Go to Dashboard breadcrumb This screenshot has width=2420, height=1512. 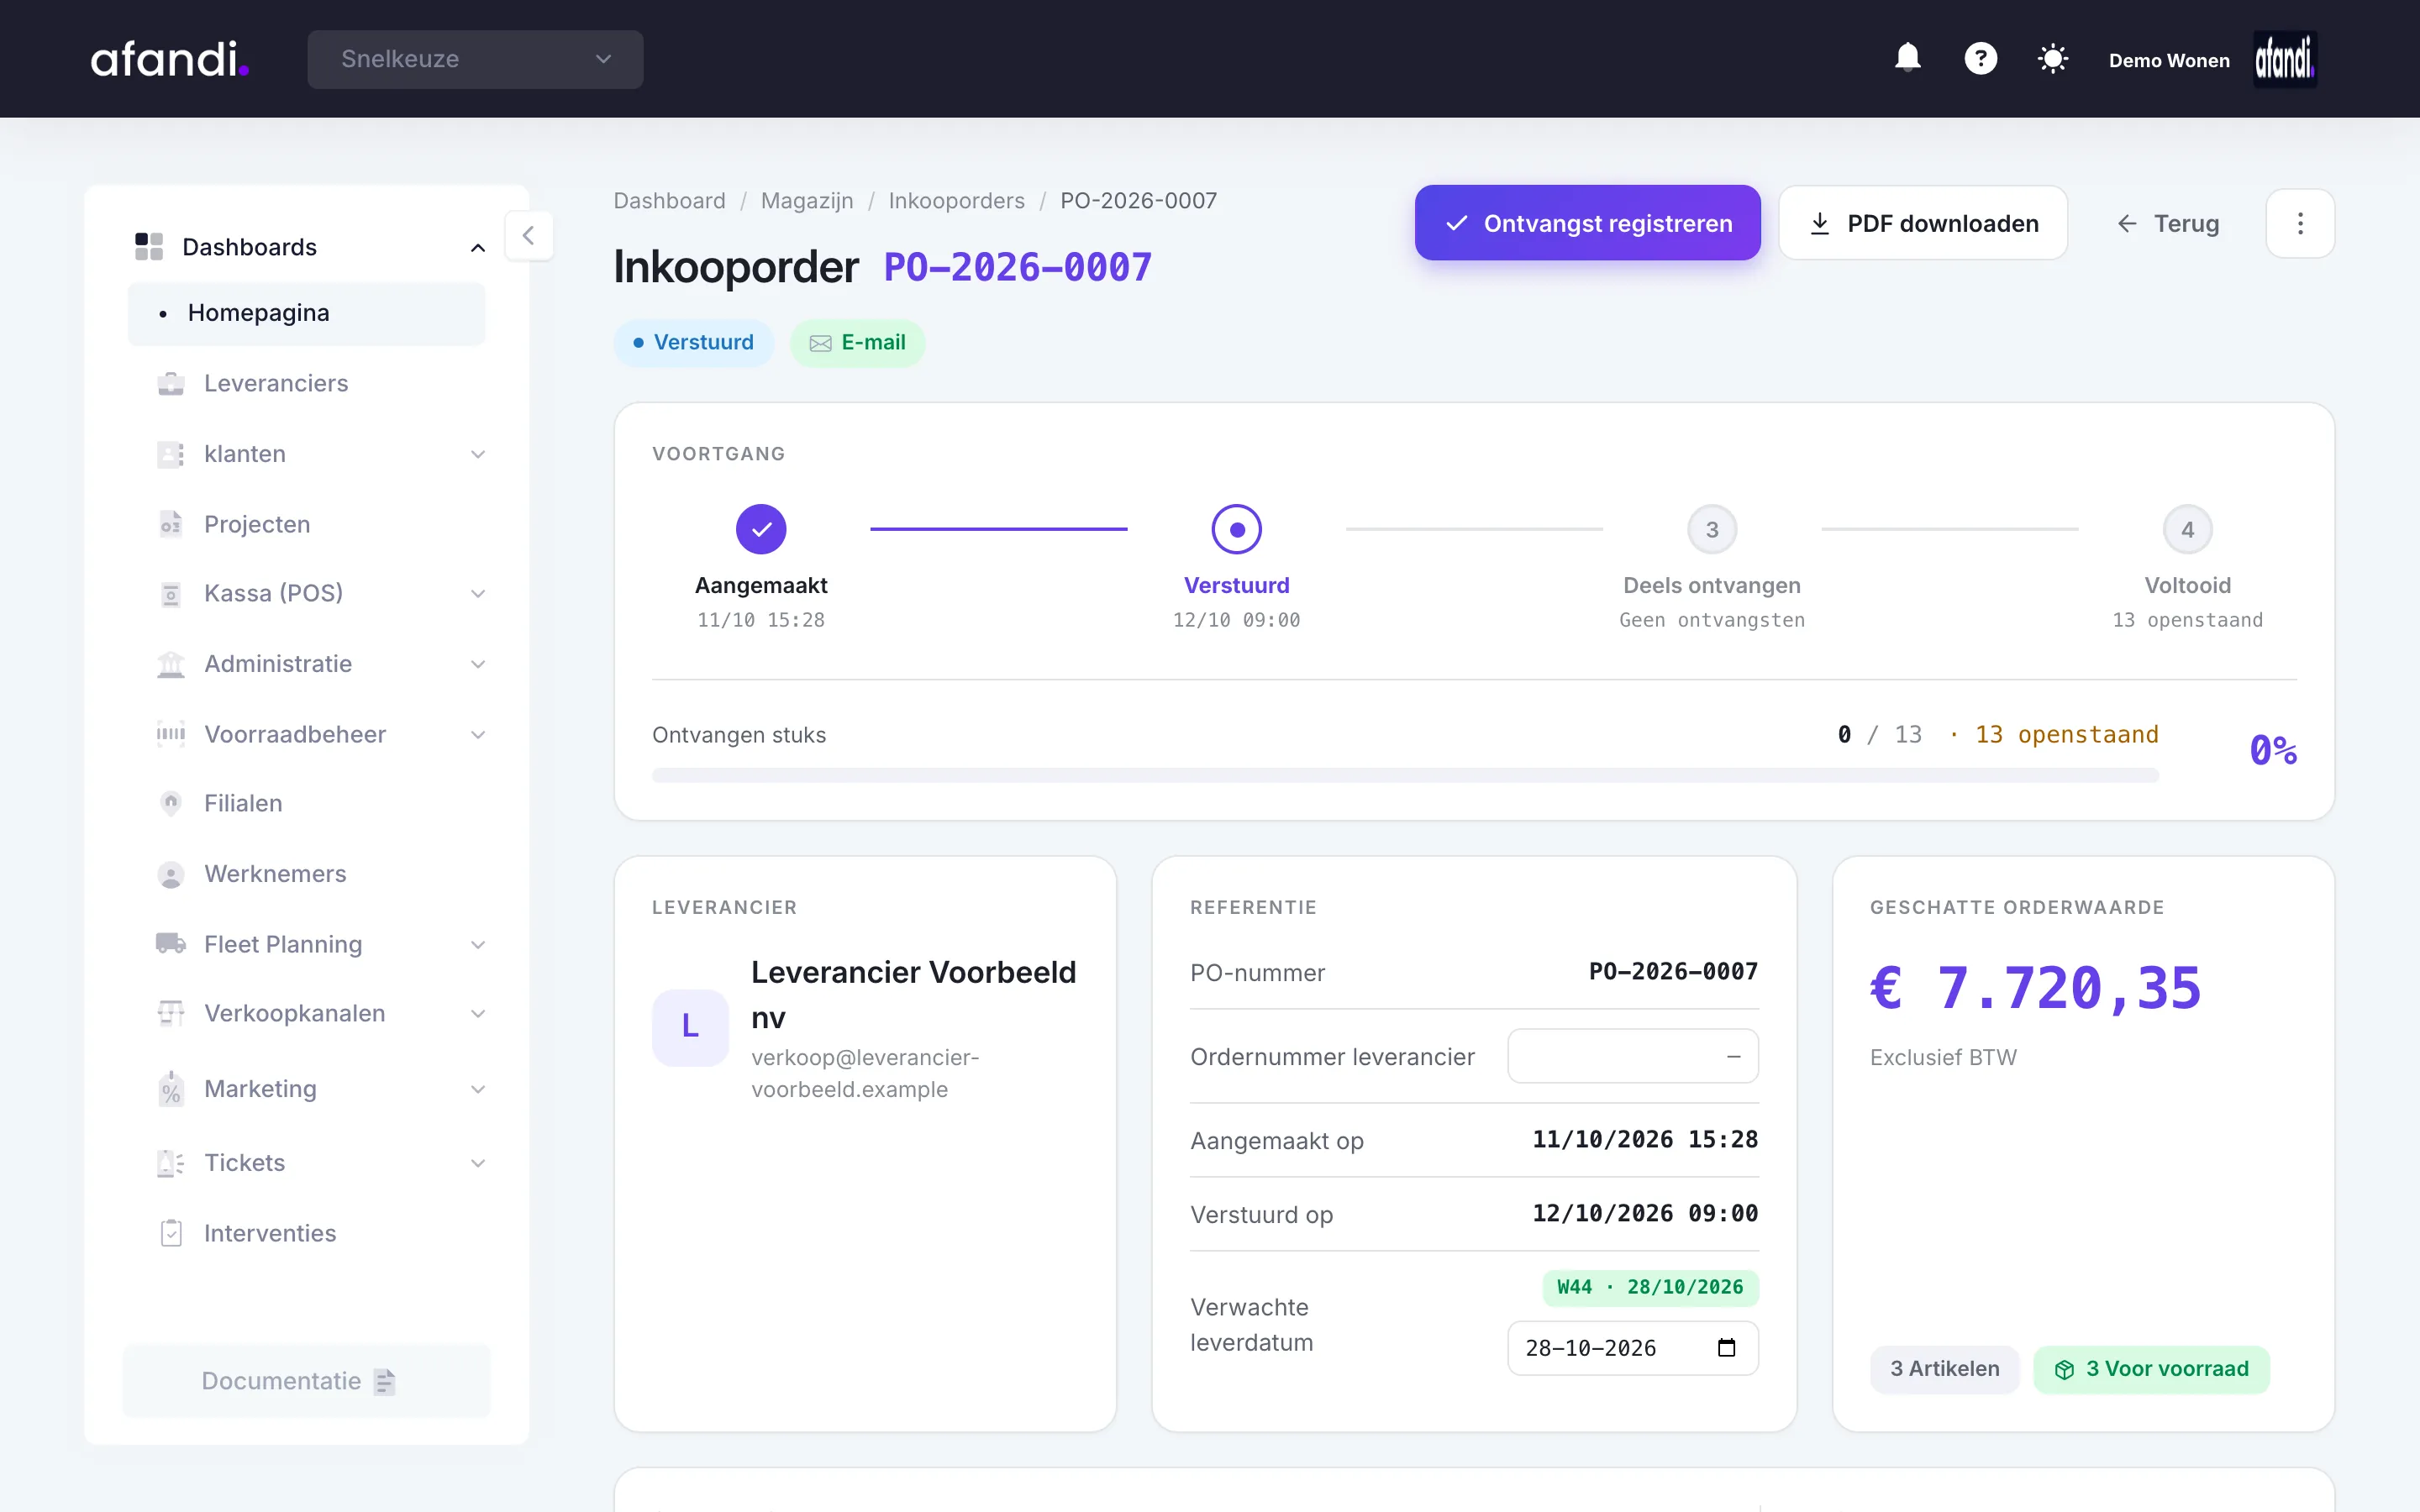tap(669, 201)
